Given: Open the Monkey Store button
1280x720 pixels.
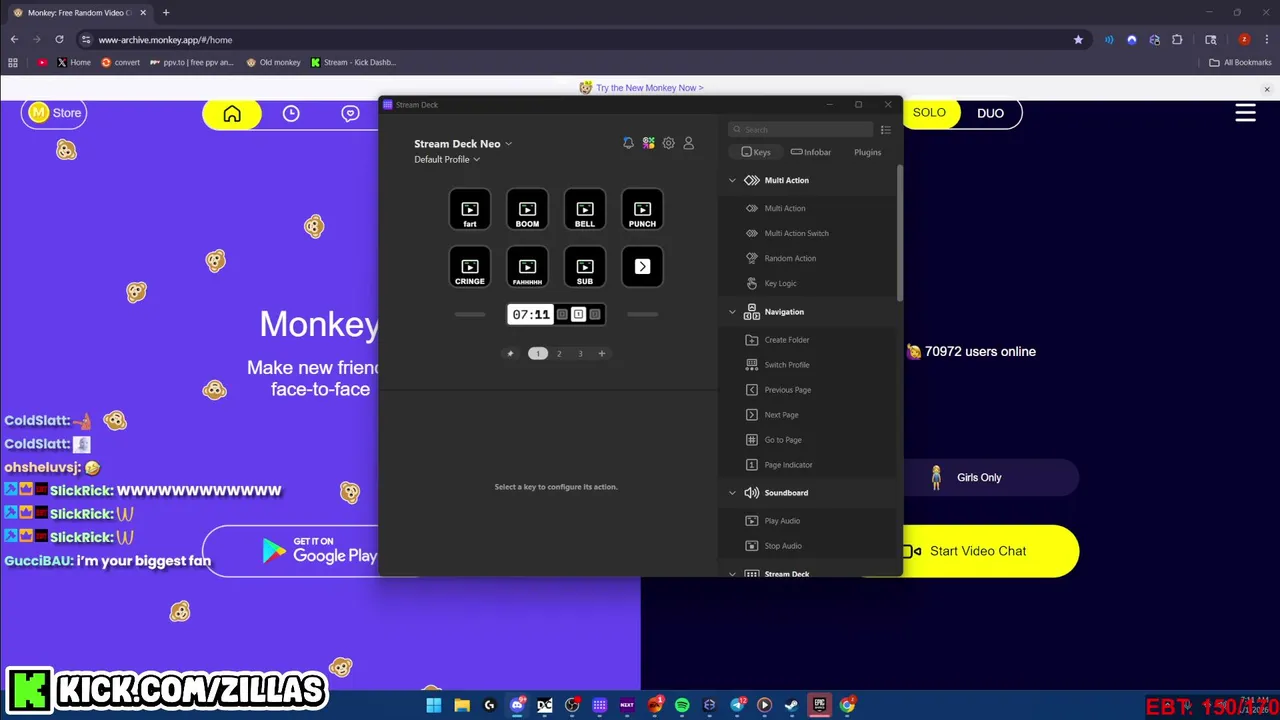Looking at the screenshot, I should point(55,113).
